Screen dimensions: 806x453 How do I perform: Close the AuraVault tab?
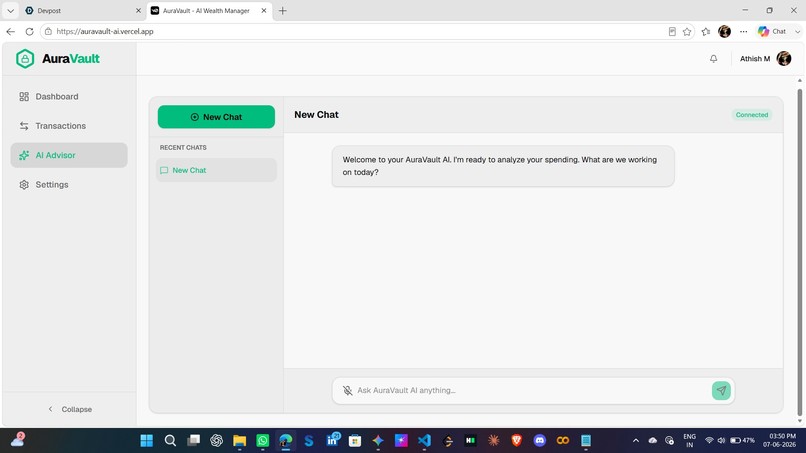[x=264, y=10]
